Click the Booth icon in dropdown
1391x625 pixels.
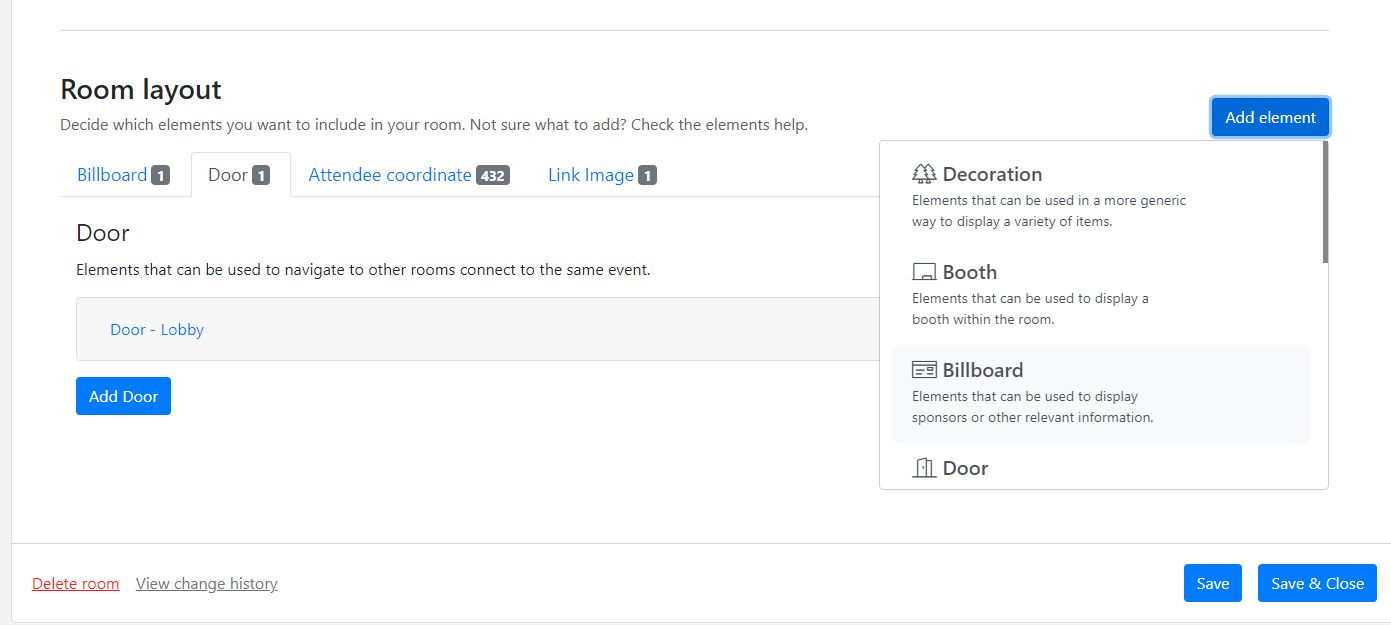coord(924,272)
